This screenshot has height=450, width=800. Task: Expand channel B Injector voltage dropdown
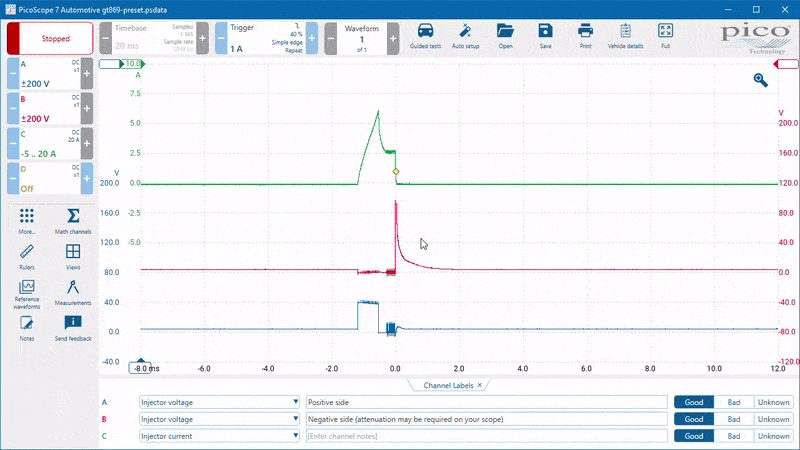295,419
